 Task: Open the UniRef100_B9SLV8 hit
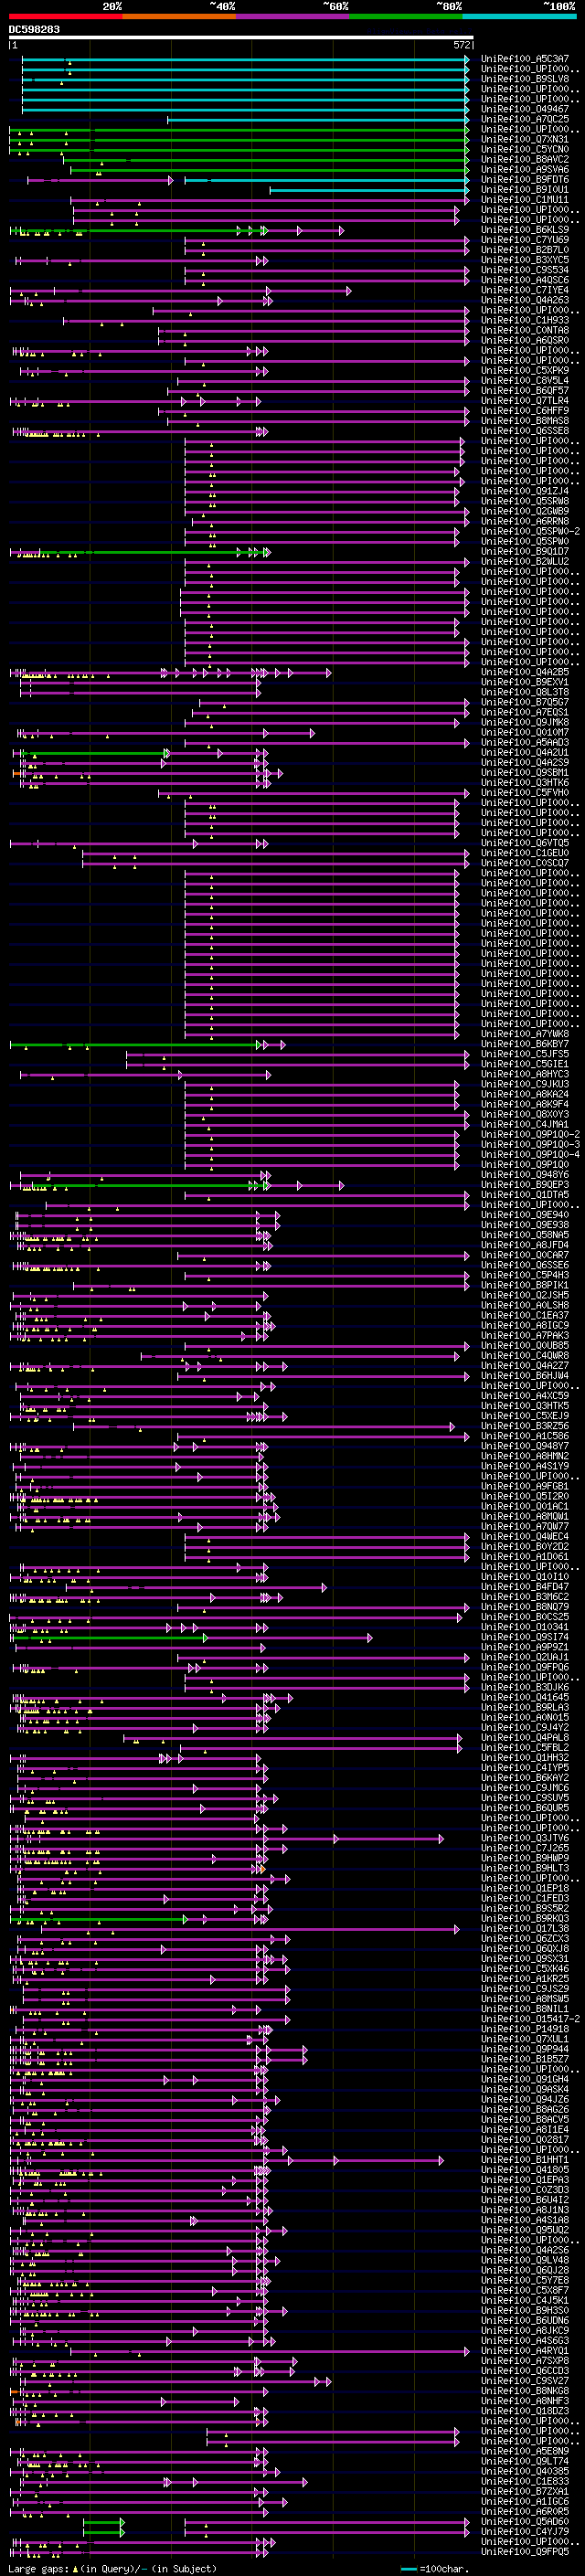click(x=524, y=79)
